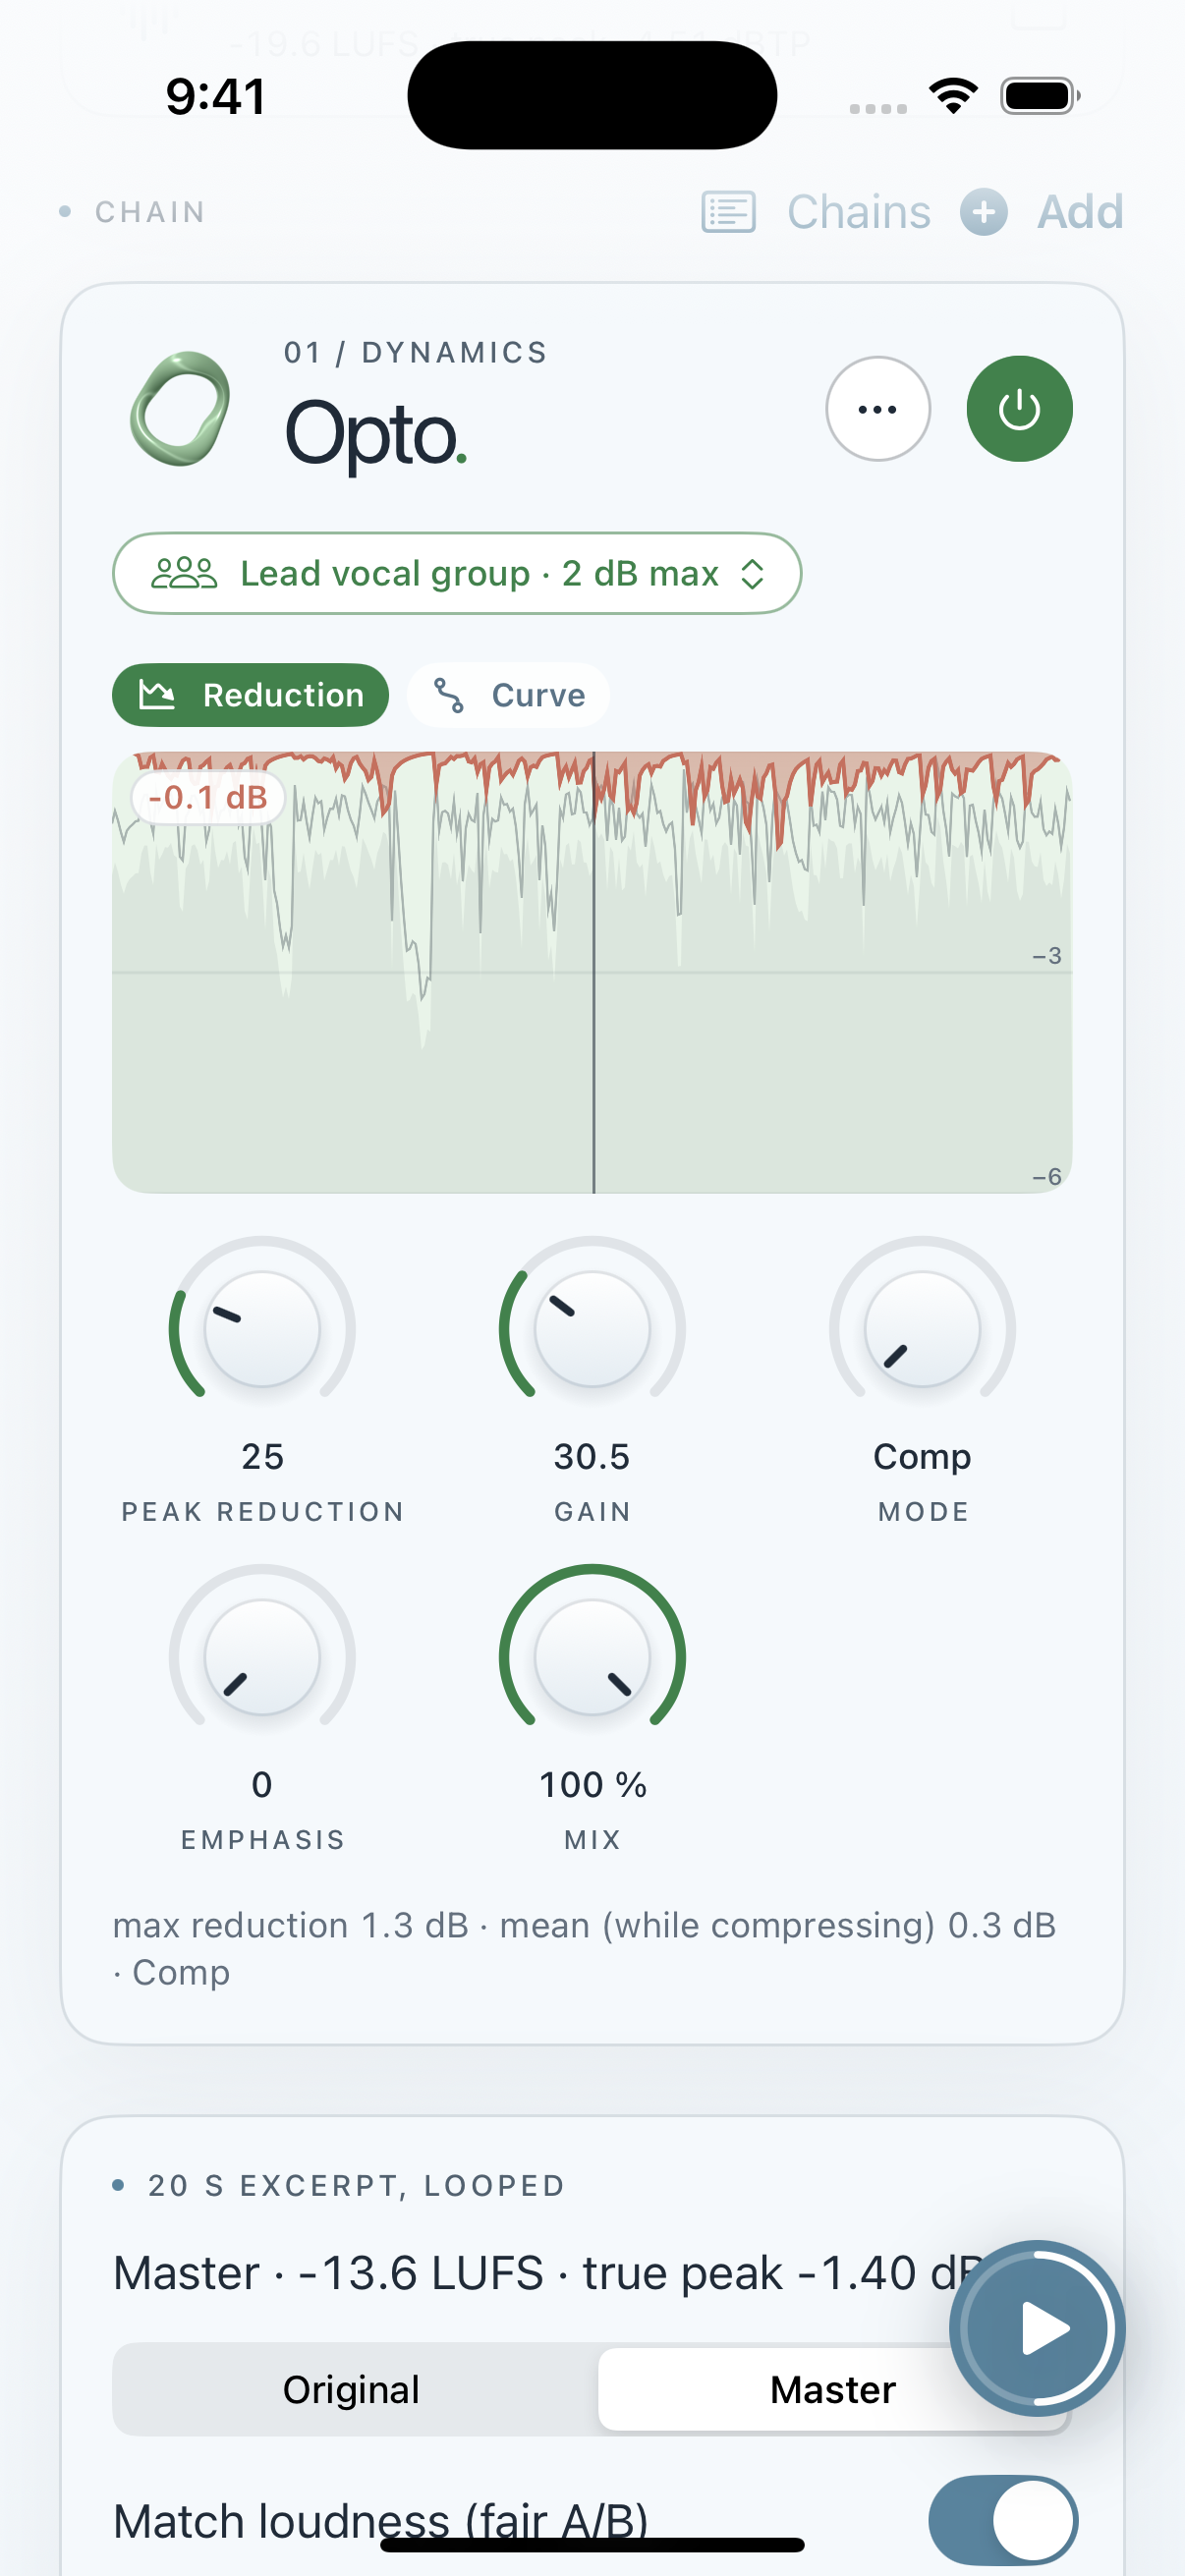The image size is (1185, 2576).
Task: Adjust the Gain knob
Action: coord(592,1329)
